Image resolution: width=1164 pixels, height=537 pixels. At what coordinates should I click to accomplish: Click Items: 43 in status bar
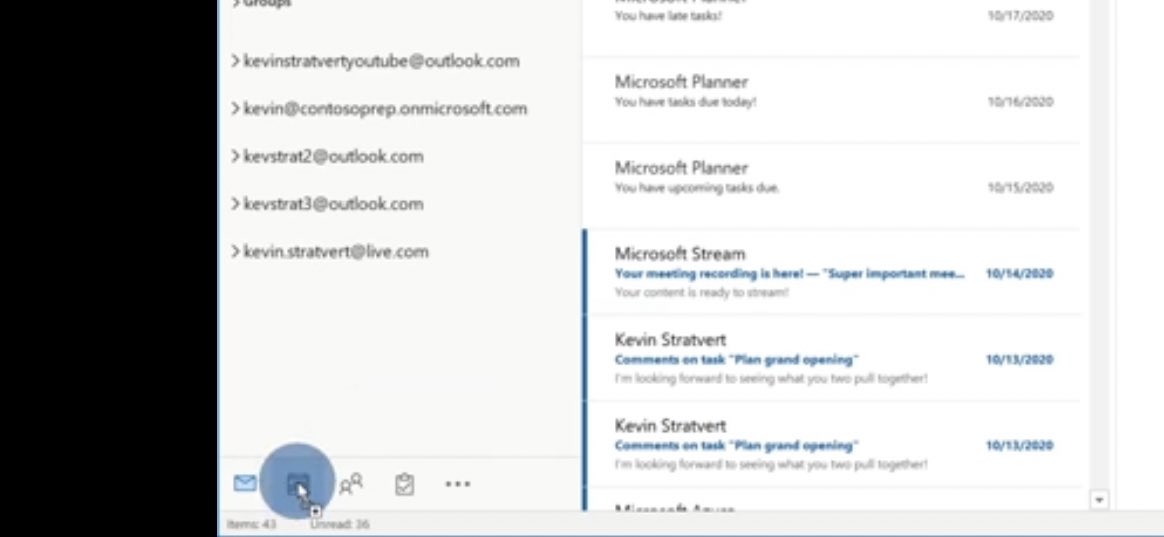(x=252, y=524)
